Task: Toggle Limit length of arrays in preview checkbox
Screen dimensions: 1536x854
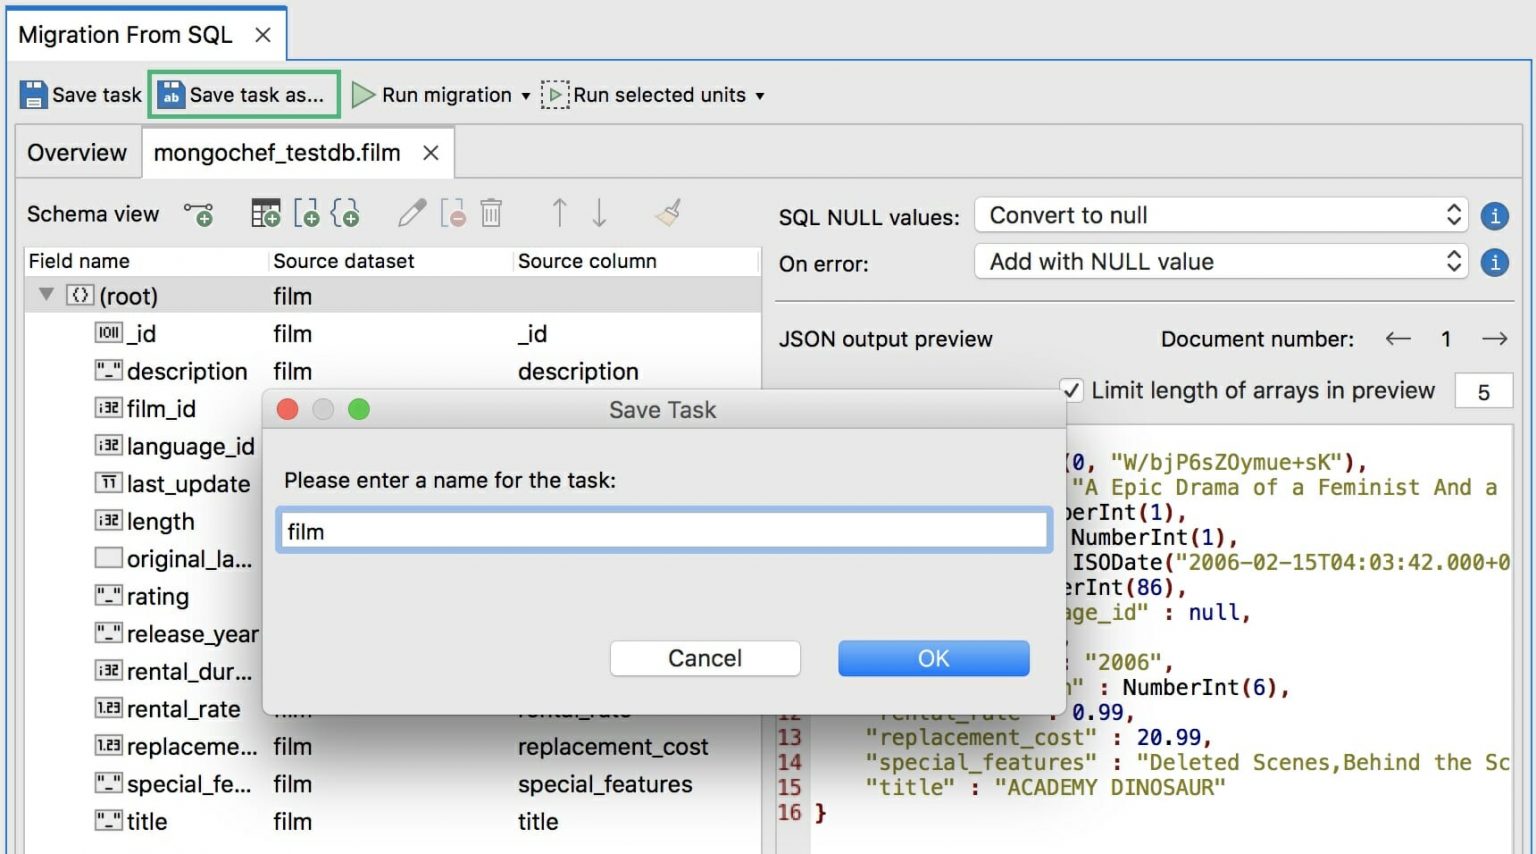Action: coord(1071,390)
